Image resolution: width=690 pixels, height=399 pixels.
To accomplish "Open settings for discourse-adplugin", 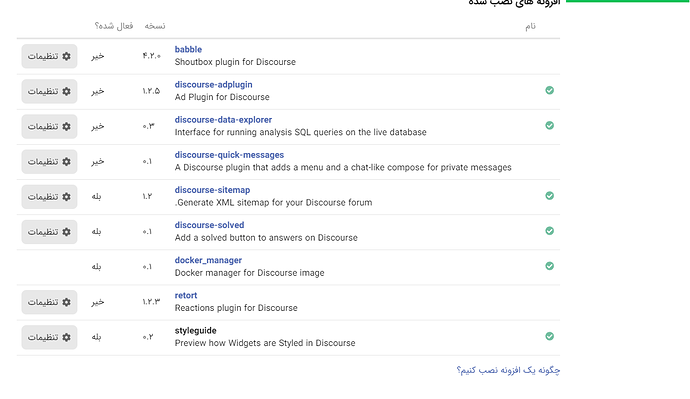I will 49,92.
